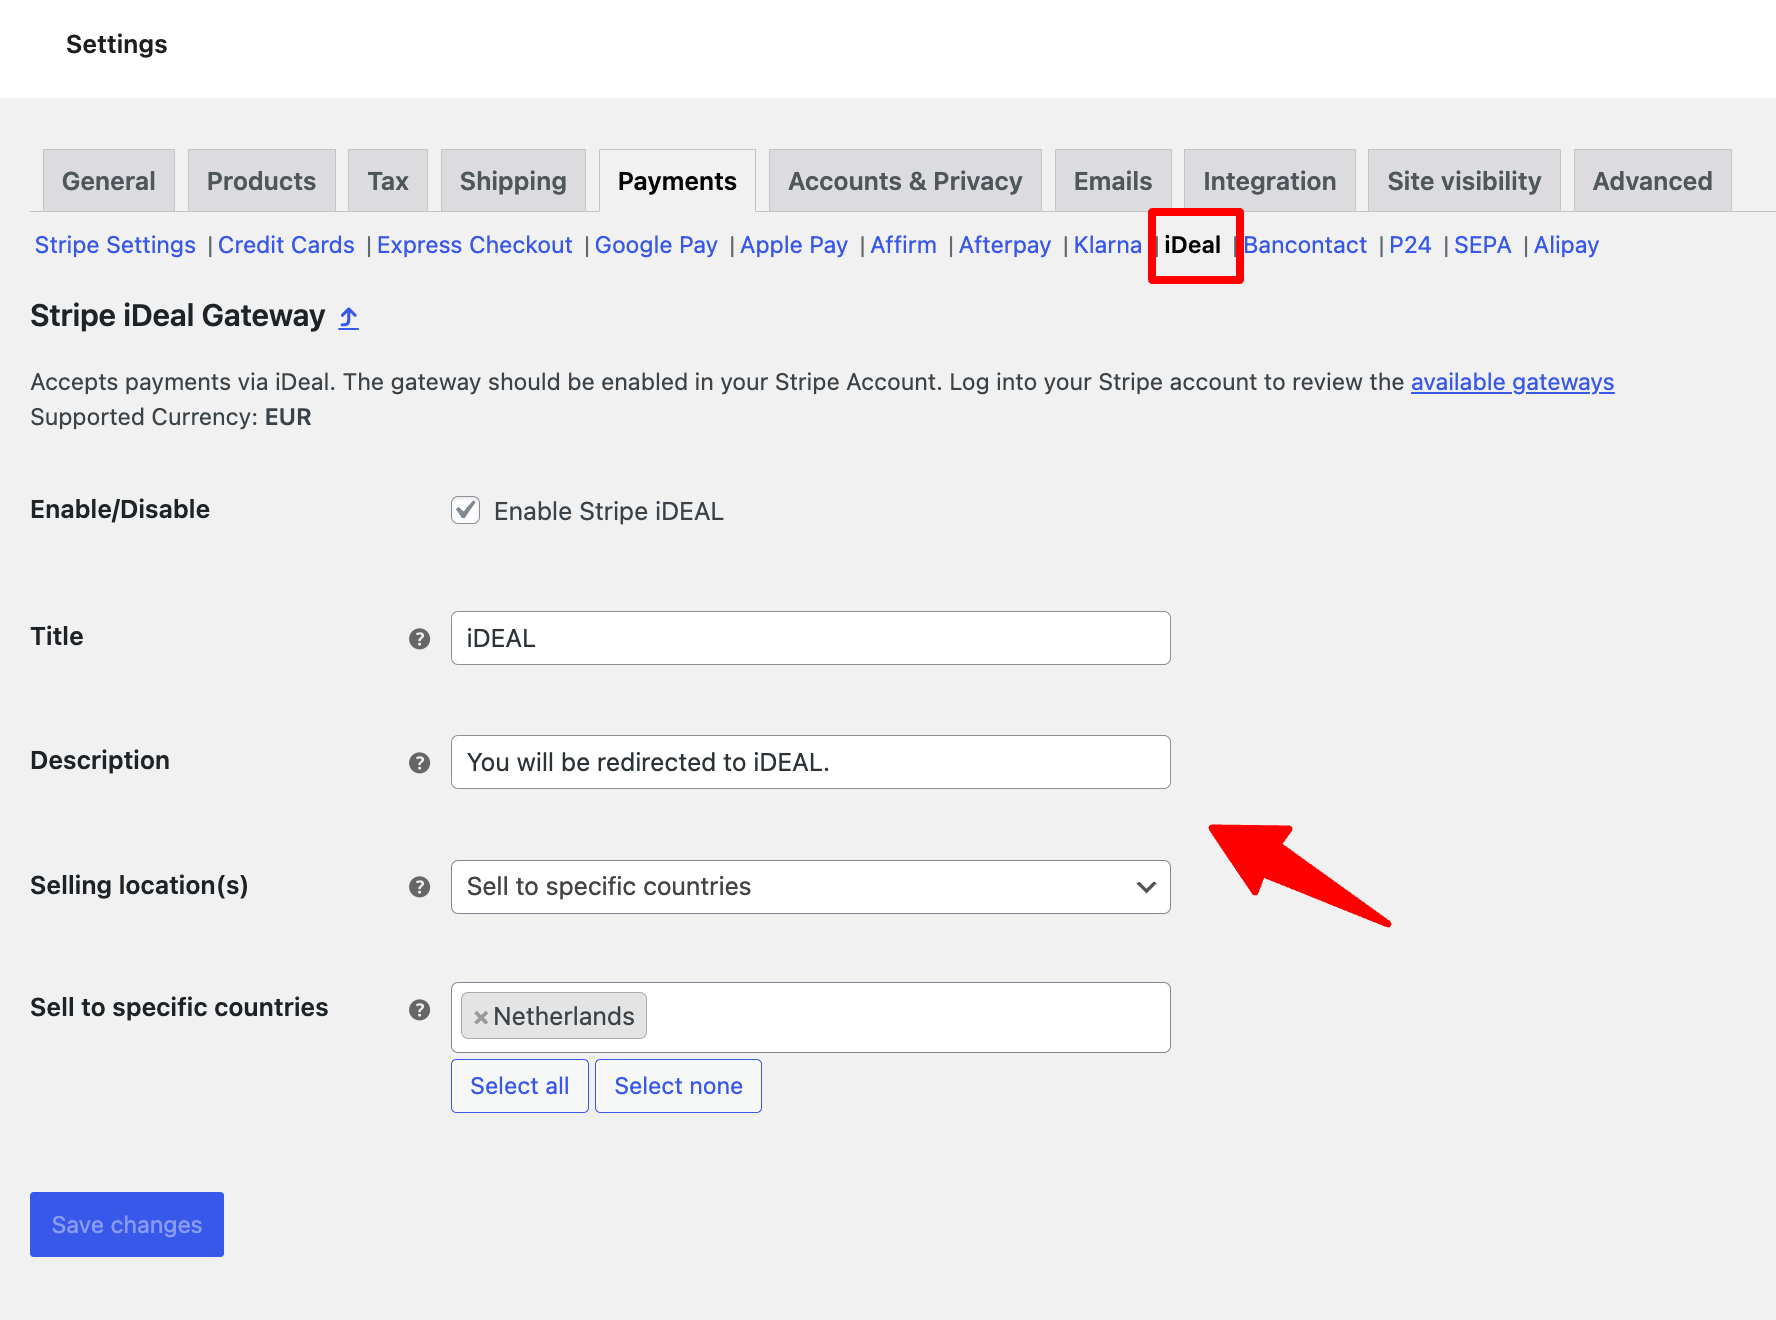Viewport: 1776px width, 1320px height.
Task: Open the Description help tooltip icon
Action: point(419,763)
